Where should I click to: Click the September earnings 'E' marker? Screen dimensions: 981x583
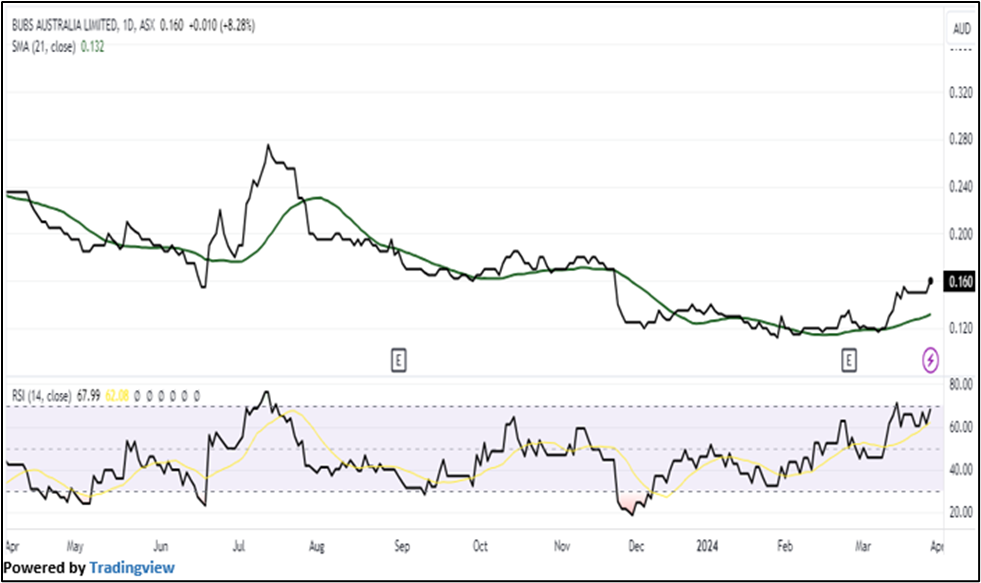pos(399,360)
